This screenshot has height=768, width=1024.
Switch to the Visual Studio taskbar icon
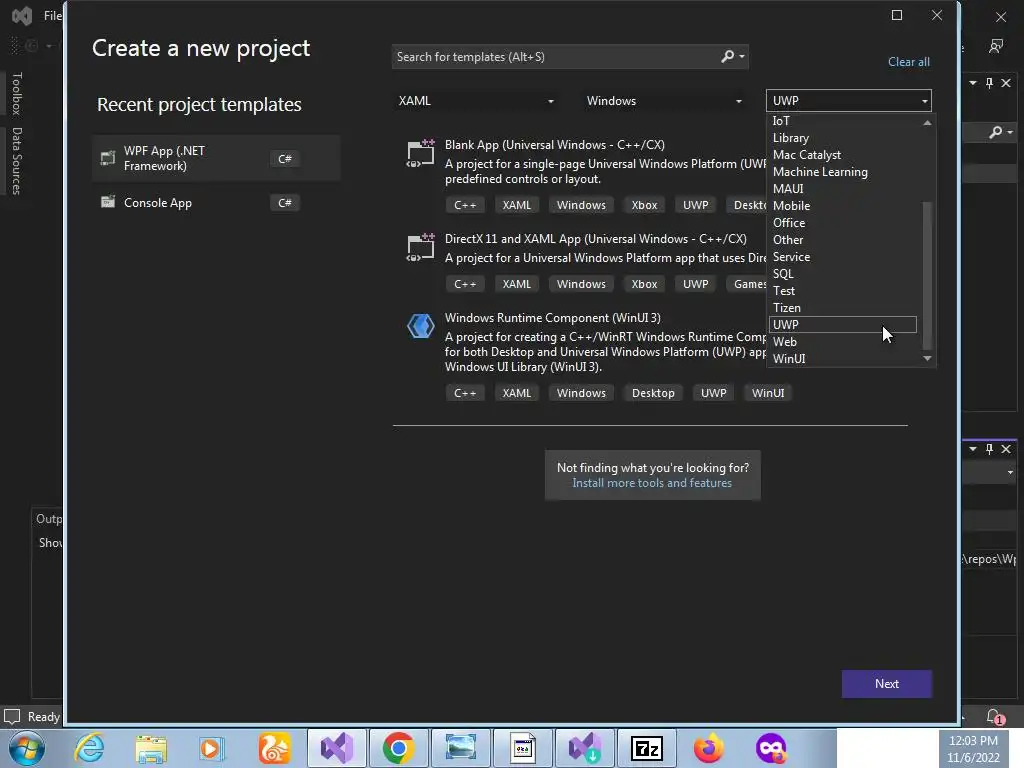pos(336,748)
